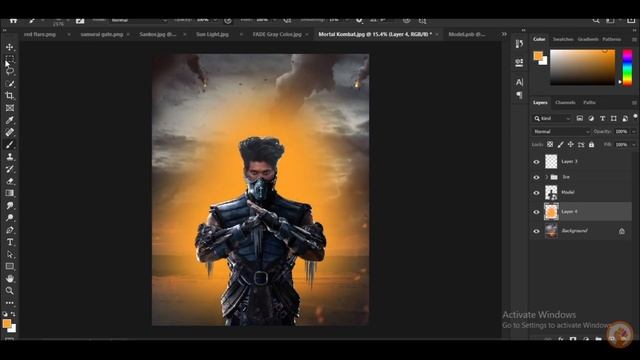Select the Magic Wand selection tool
The image size is (640, 360).
(9, 84)
